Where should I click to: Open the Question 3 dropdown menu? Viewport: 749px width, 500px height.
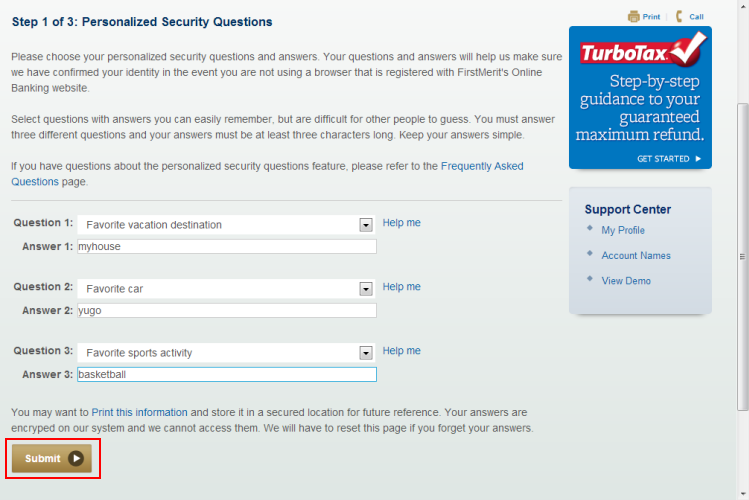tap(366, 353)
